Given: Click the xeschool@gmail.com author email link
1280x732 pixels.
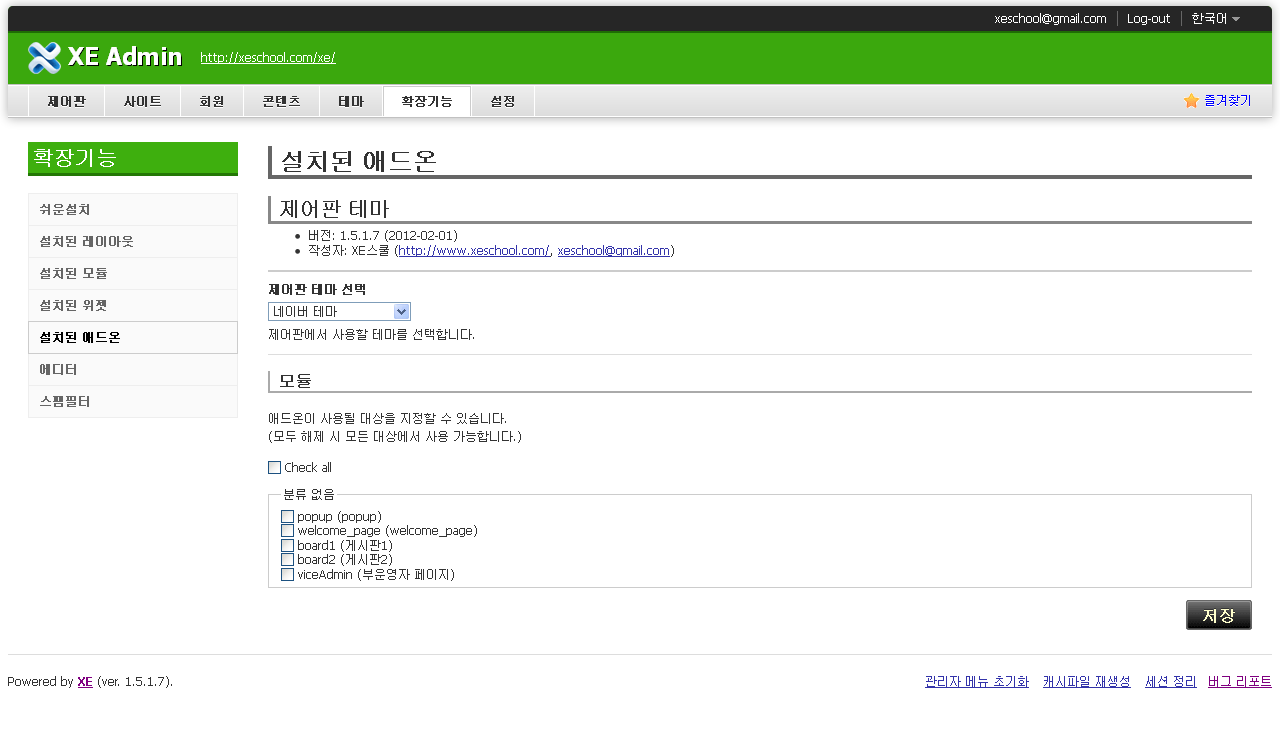Looking at the screenshot, I should click(613, 250).
